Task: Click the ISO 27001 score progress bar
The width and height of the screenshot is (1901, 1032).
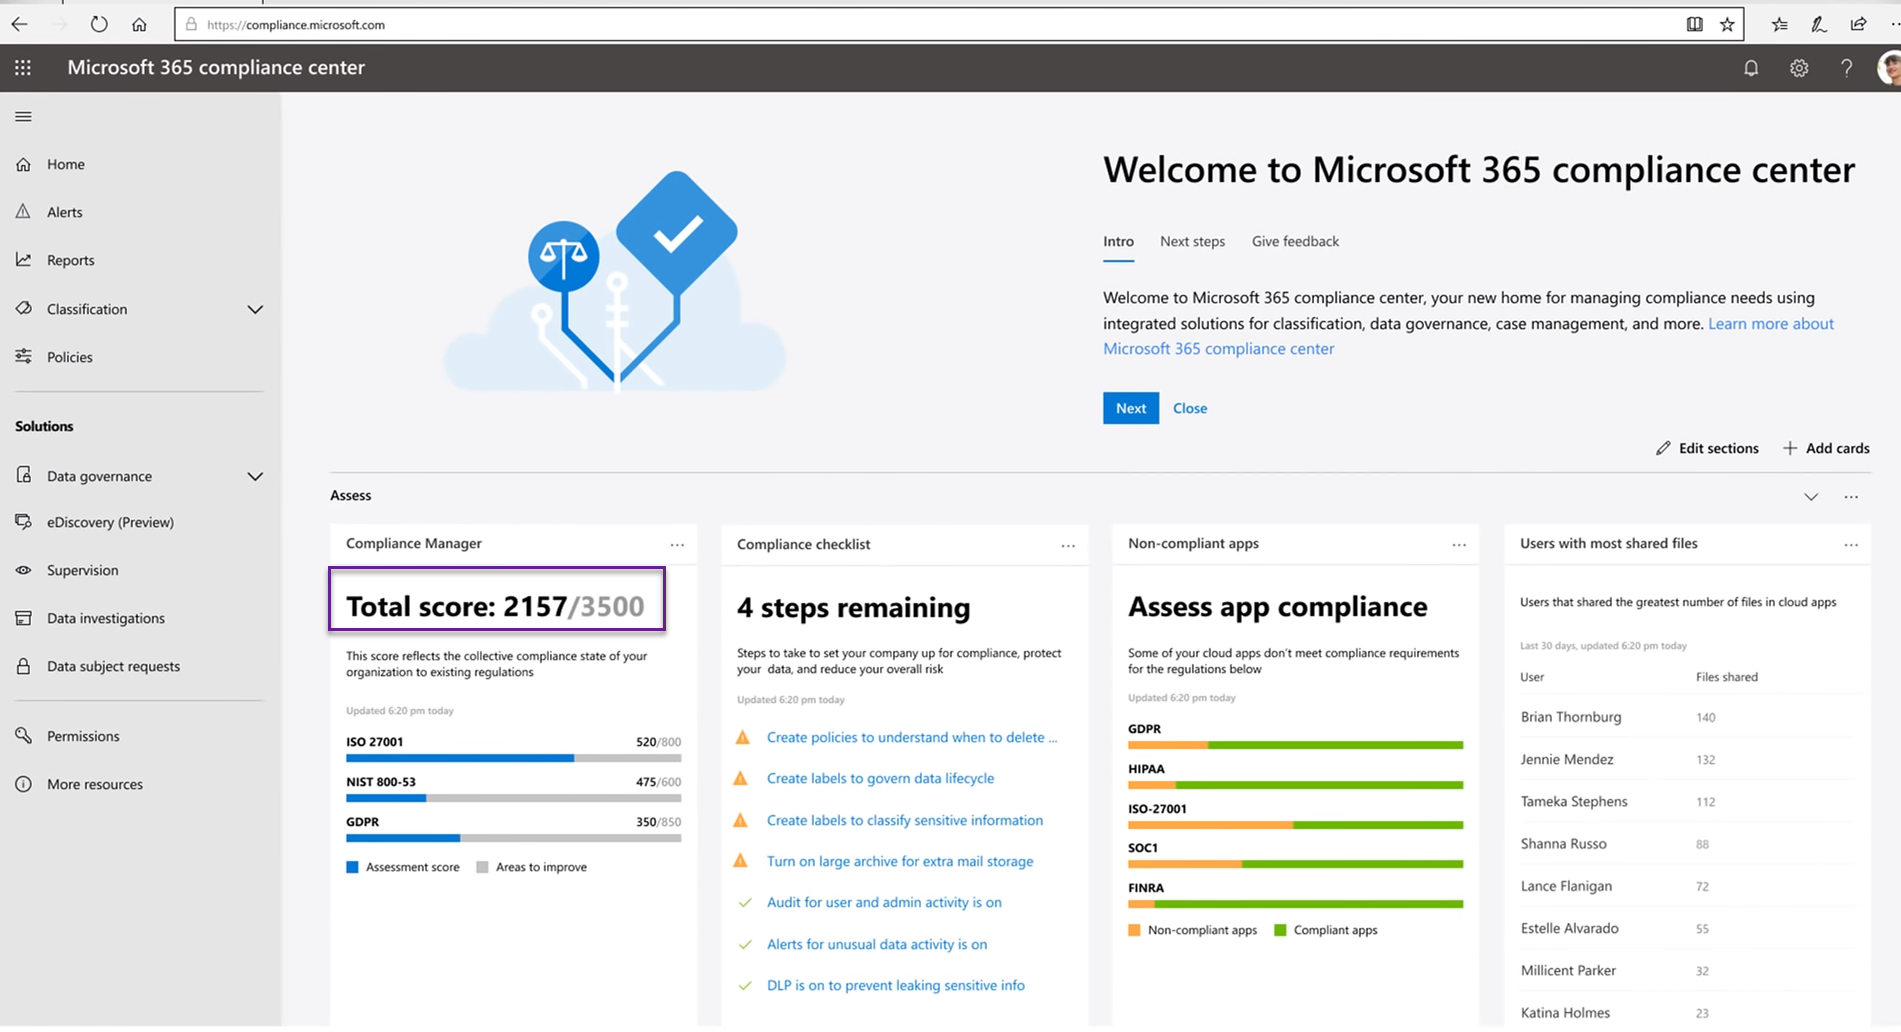Action: [x=513, y=758]
